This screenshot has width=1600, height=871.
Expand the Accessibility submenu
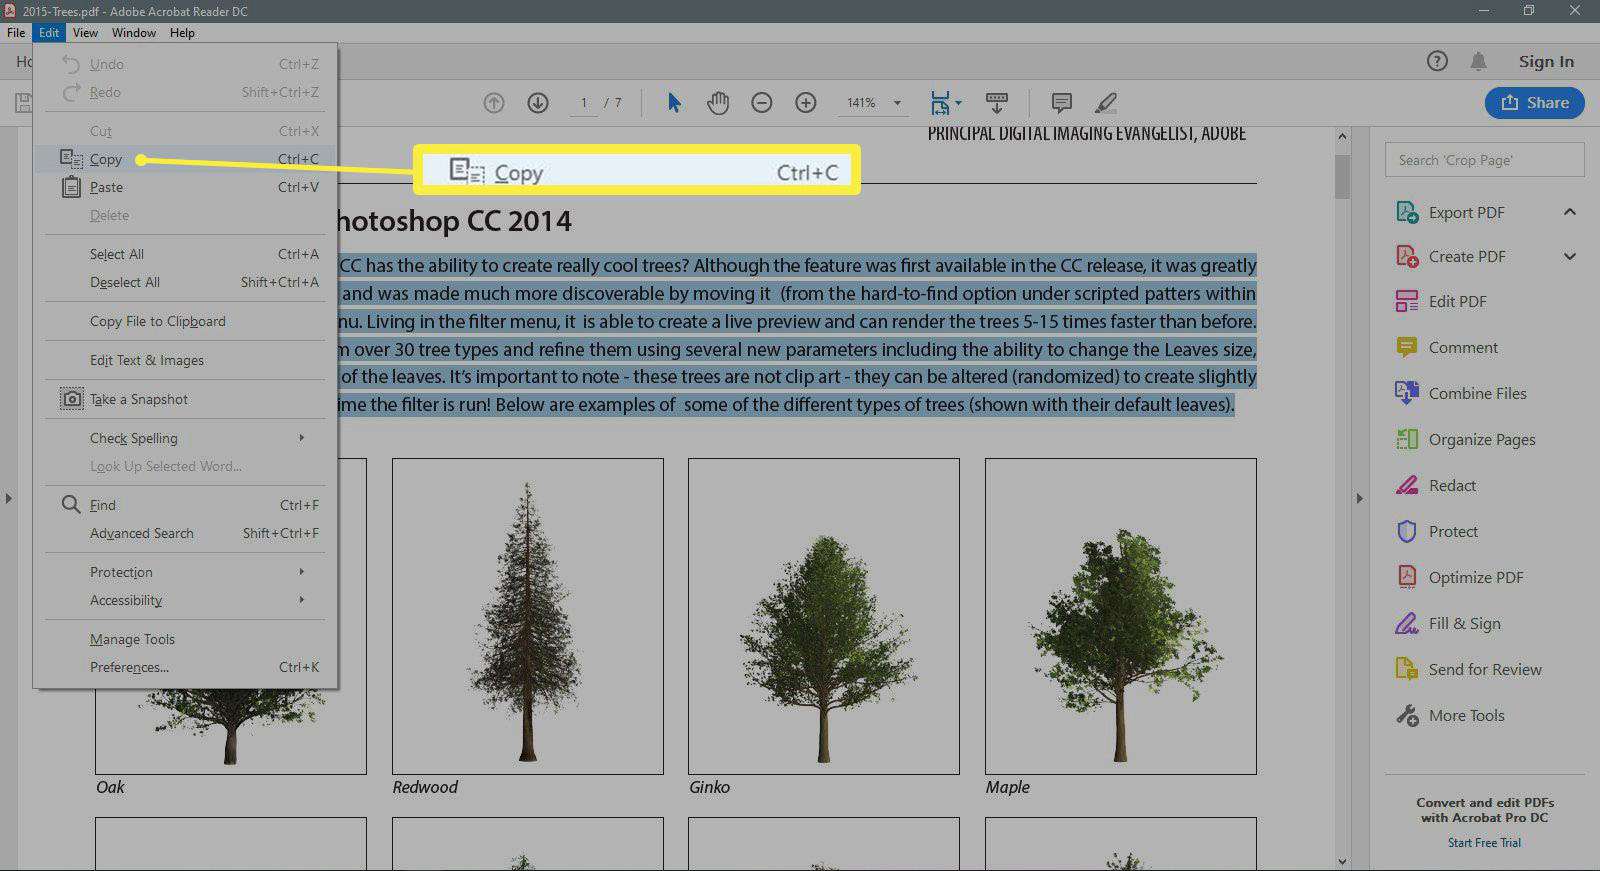[x=301, y=600]
